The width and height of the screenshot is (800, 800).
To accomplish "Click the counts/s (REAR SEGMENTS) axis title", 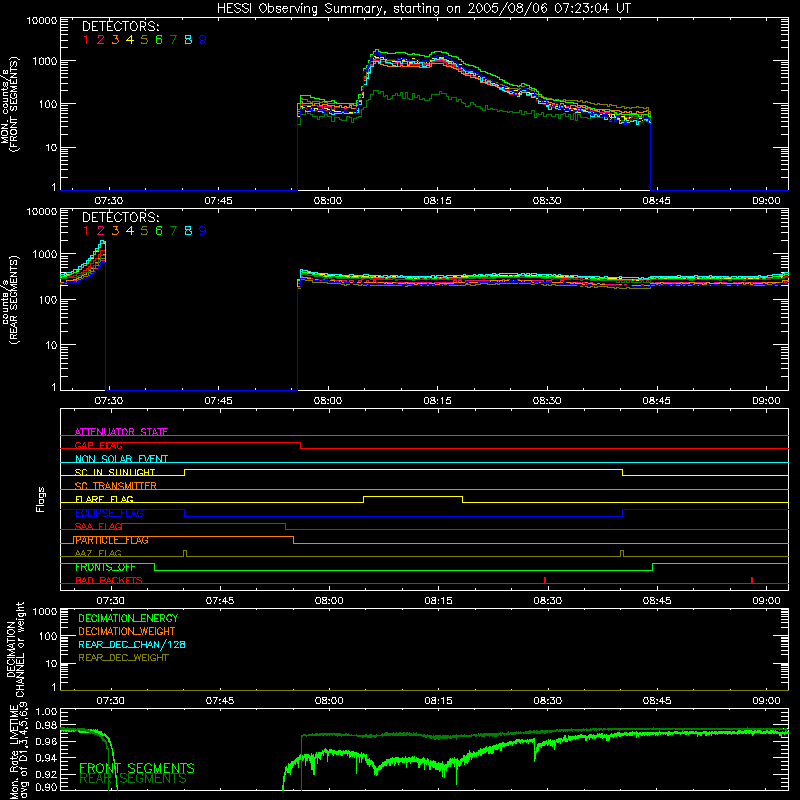I will click(10, 300).
